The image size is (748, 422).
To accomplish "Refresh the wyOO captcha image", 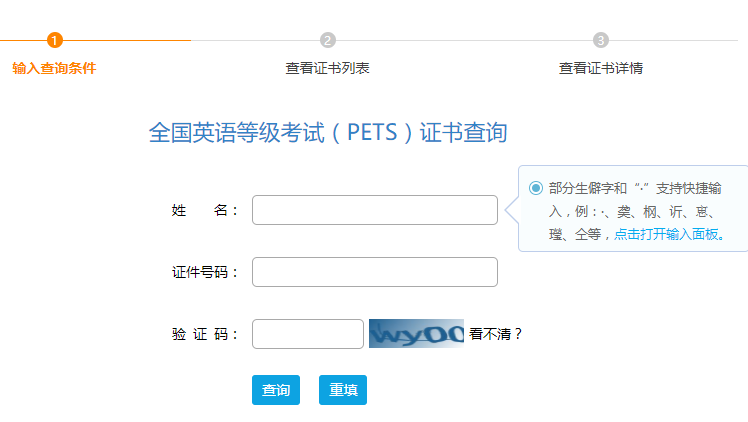I will [416, 333].
